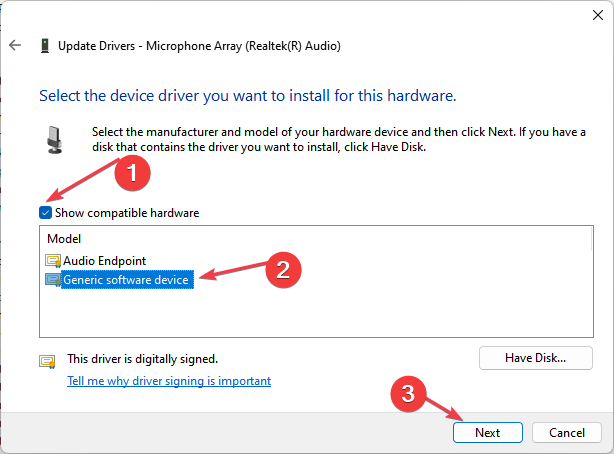The image size is (614, 454).
Task: Click the Show compatible hardware label text
Action: pyautogui.click(x=127, y=213)
